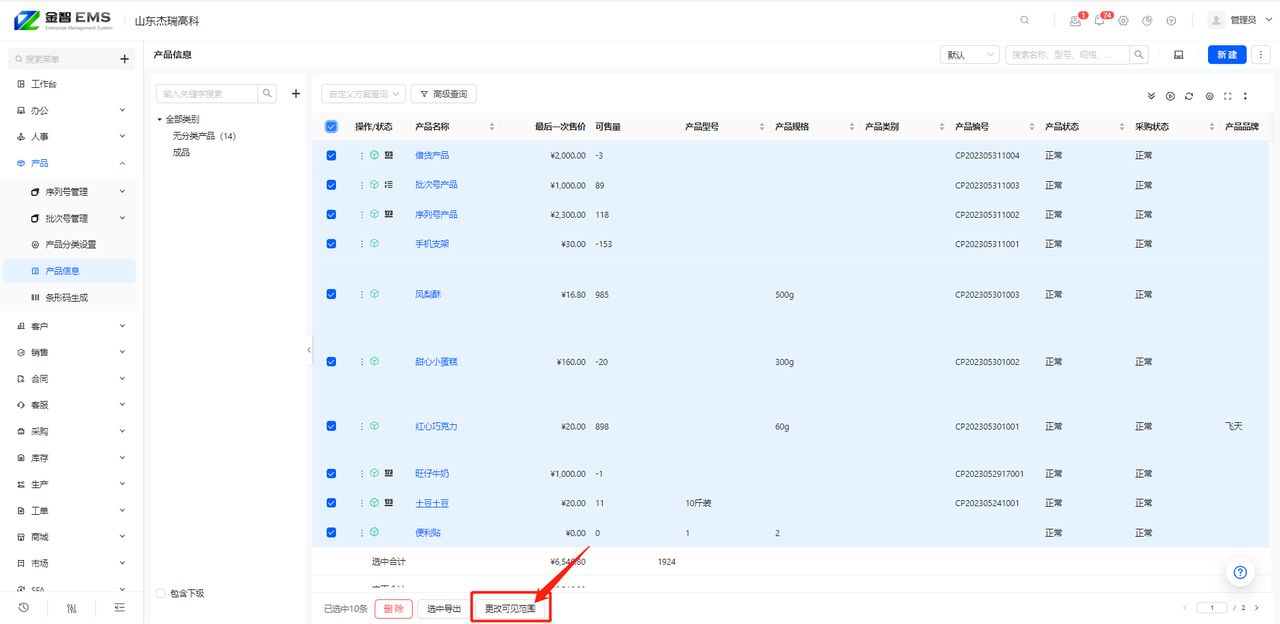The width and height of the screenshot is (1280, 624).
Task: Click the global search magnifier in header
Action: (x=1024, y=20)
